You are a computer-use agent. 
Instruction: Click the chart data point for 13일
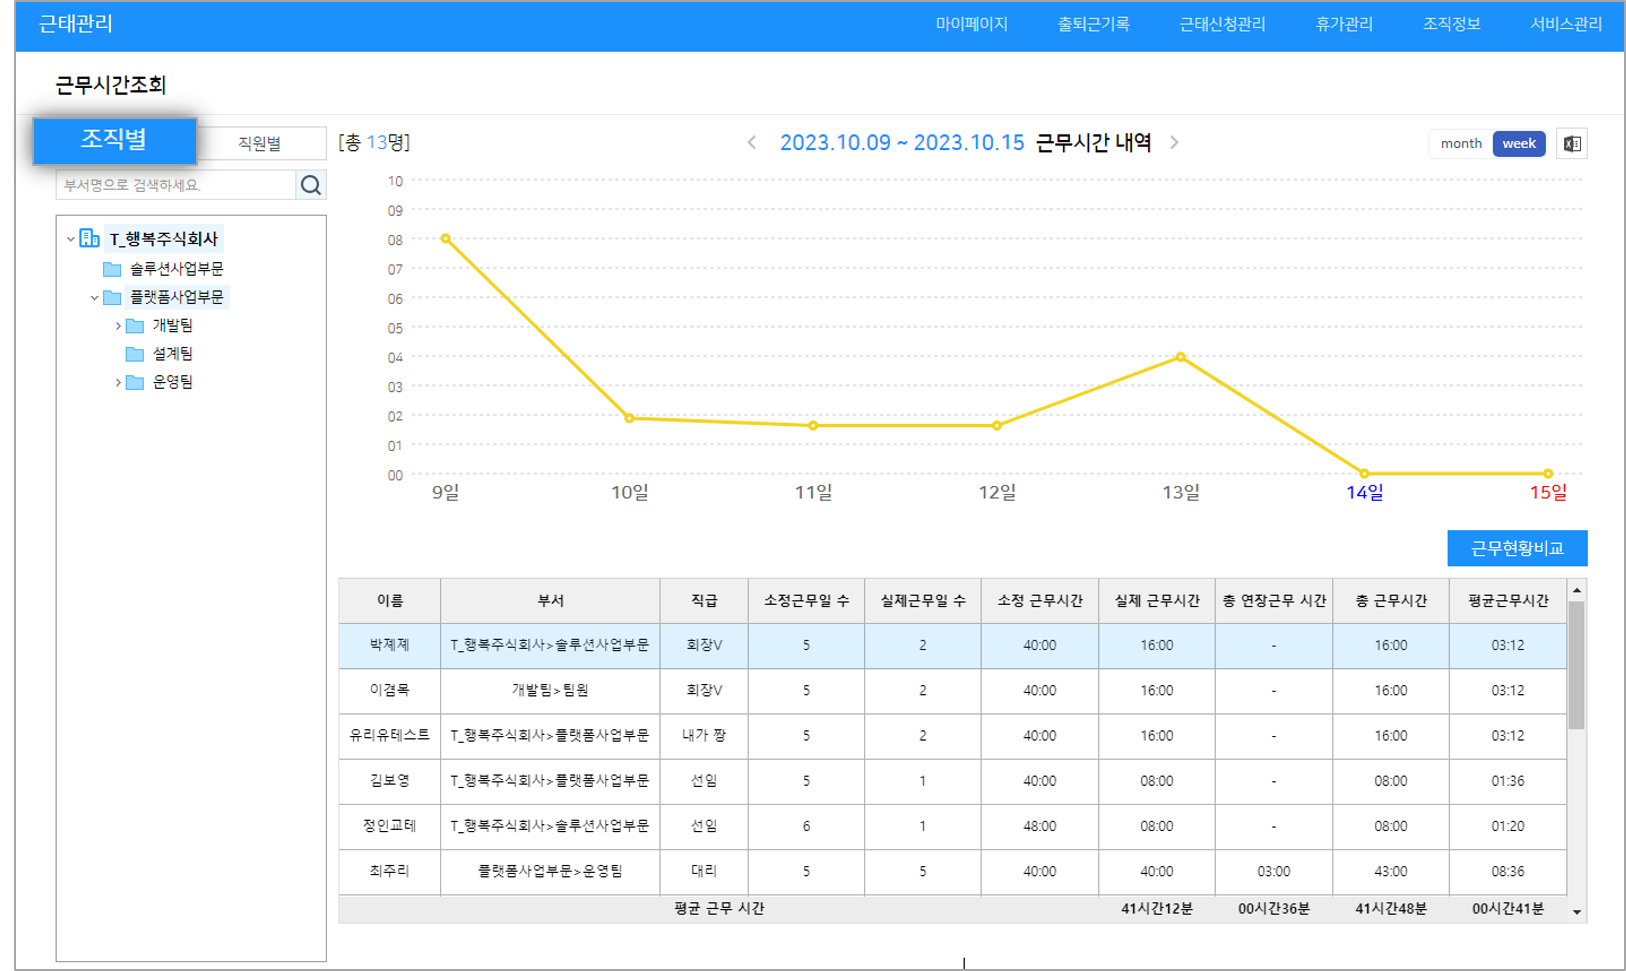pyautogui.click(x=1181, y=357)
